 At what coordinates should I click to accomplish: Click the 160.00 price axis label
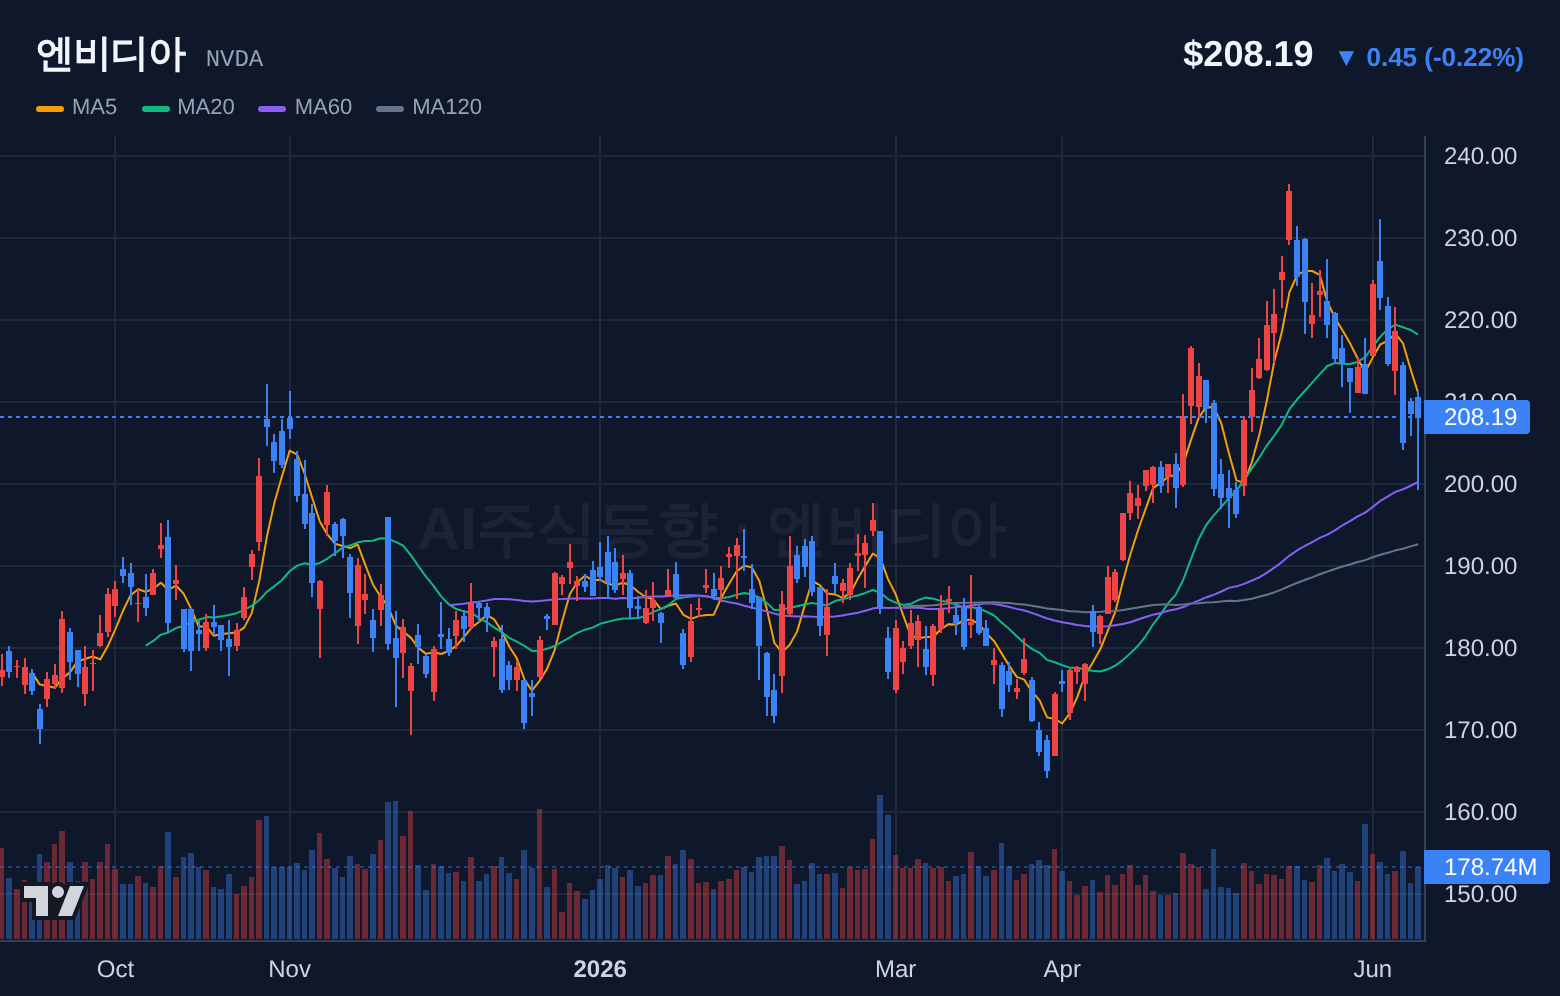tap(1480, 812)
